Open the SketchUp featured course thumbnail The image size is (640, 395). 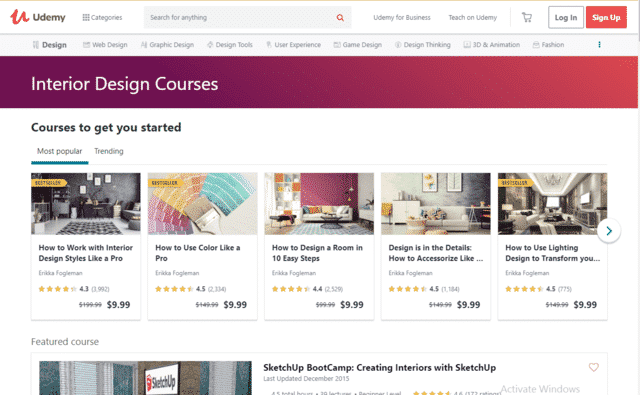click(x=145, y=378)
